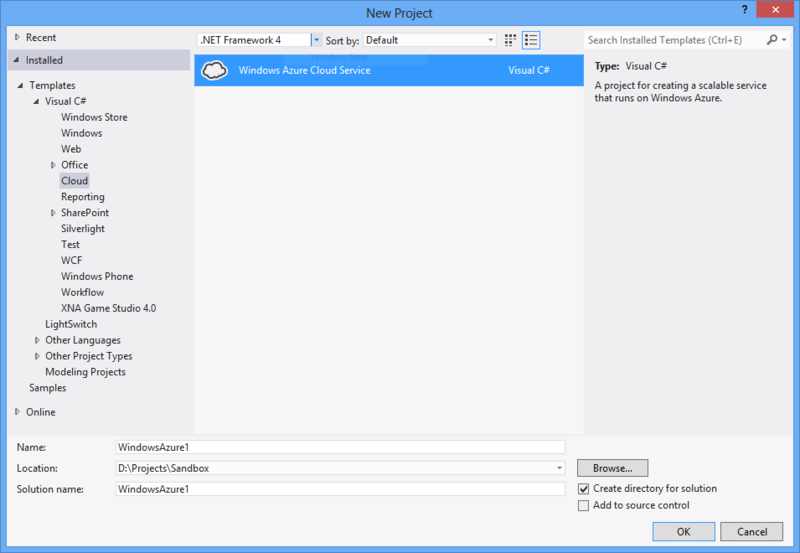The height and width of the screenshot is (553, 800).
Task: Click the Solution name input field
Action: (x=340, y=489)
